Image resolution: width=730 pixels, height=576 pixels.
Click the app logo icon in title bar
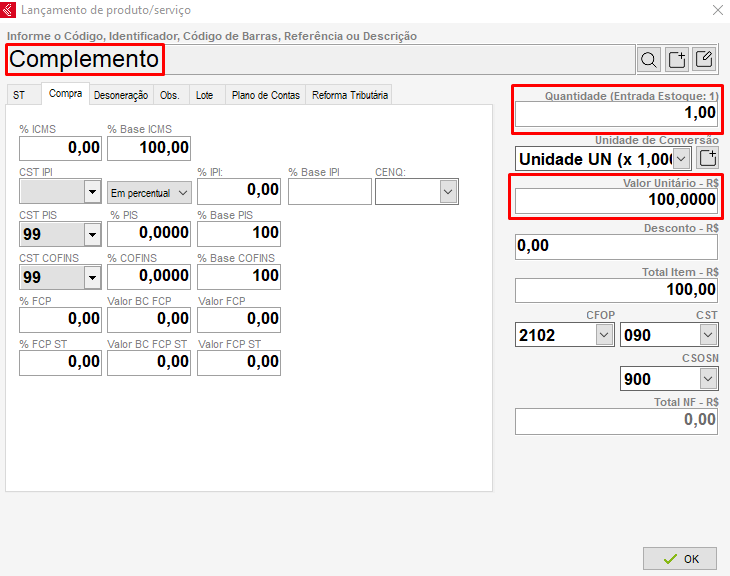pos(8,9)
